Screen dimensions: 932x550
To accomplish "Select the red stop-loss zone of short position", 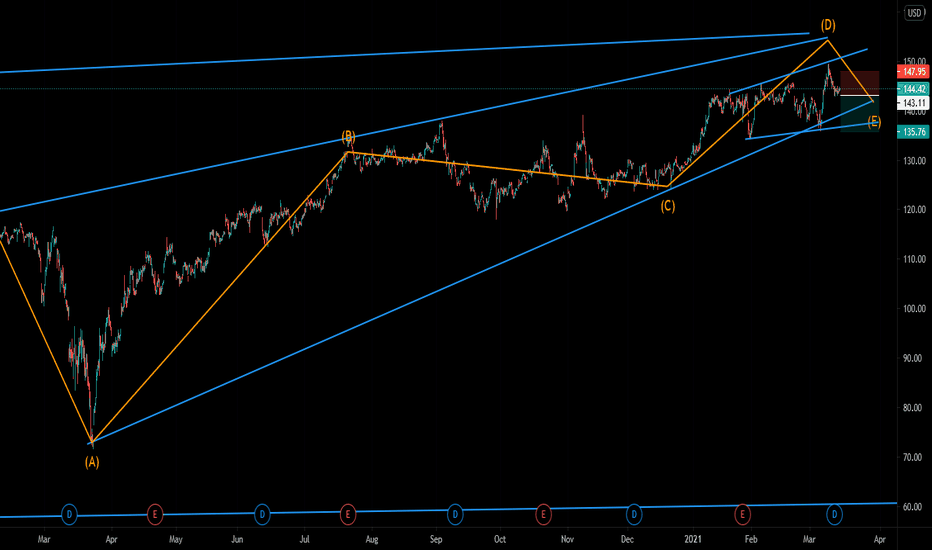I will tap(859, 83).
